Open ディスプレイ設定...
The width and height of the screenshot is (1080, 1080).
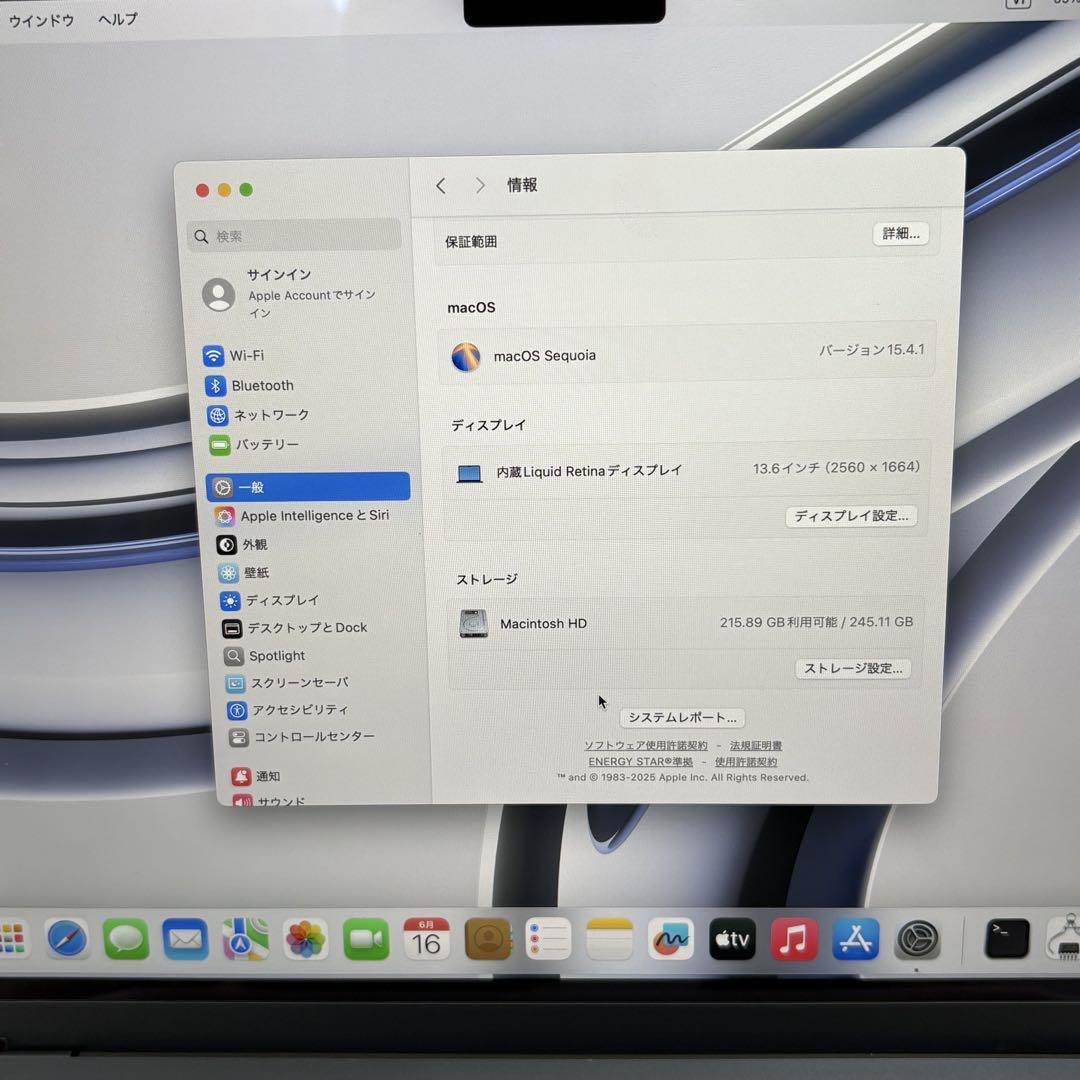[851, 516]
